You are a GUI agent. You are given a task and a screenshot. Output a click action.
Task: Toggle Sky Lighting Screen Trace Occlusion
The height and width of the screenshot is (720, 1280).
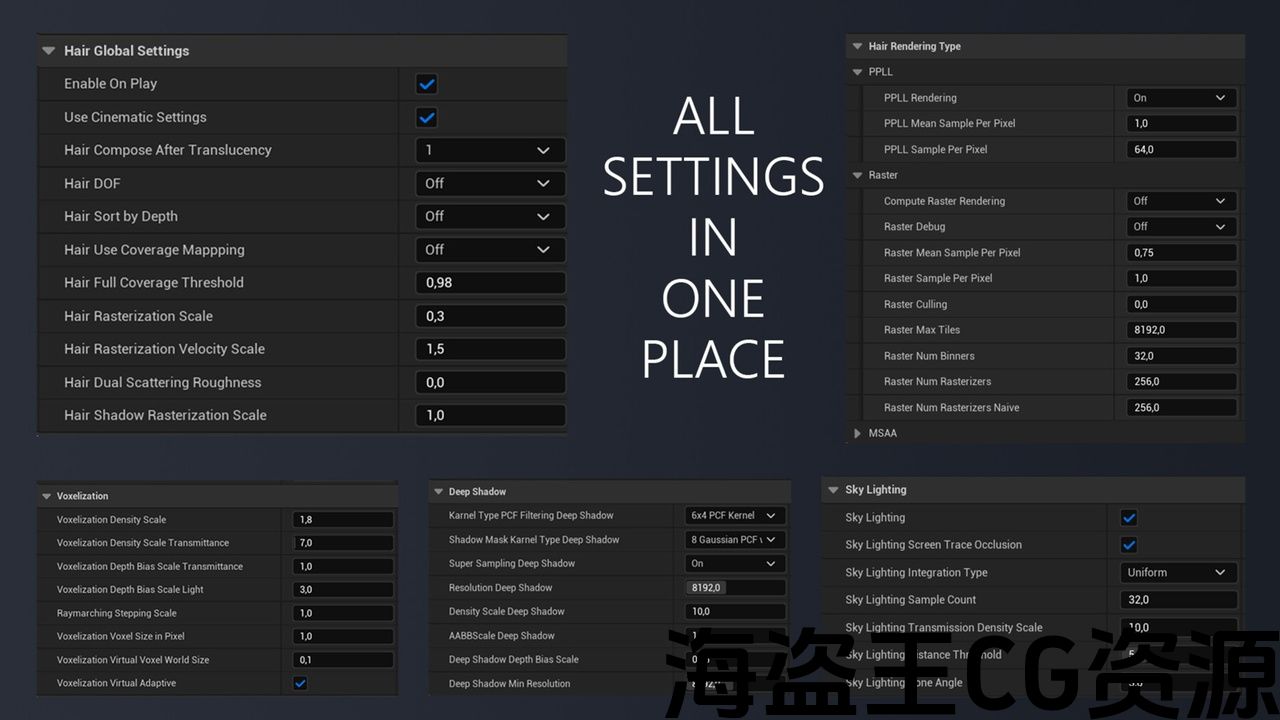(1129, 545)
